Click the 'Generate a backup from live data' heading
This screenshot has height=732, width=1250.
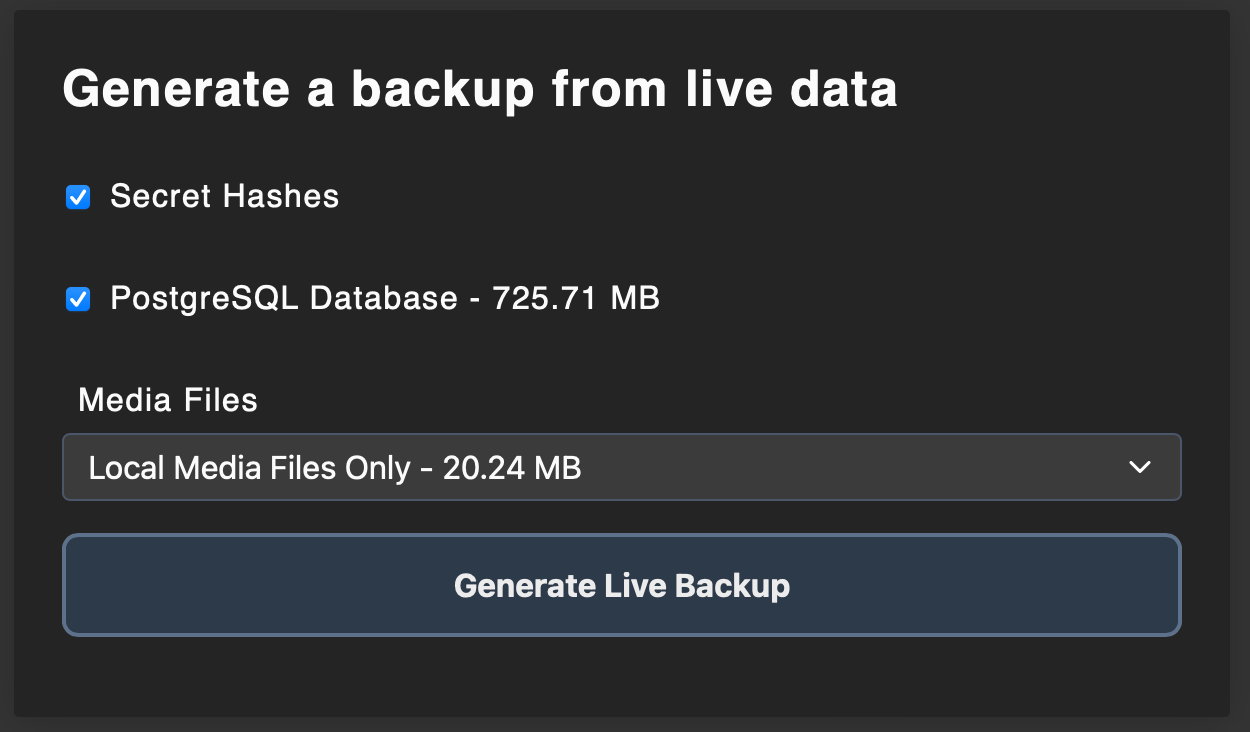[480, 89]
